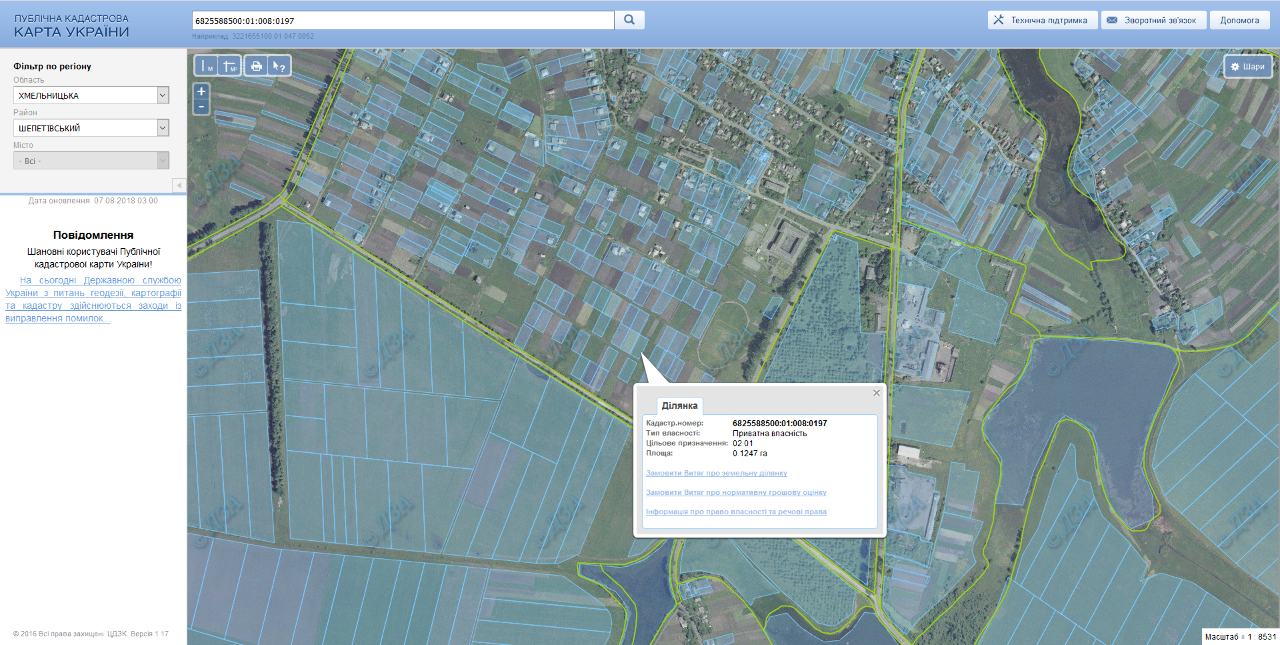
Task: Activate the parcel info pointer tool
Action: pyautogui.click(x=280, y=66)
